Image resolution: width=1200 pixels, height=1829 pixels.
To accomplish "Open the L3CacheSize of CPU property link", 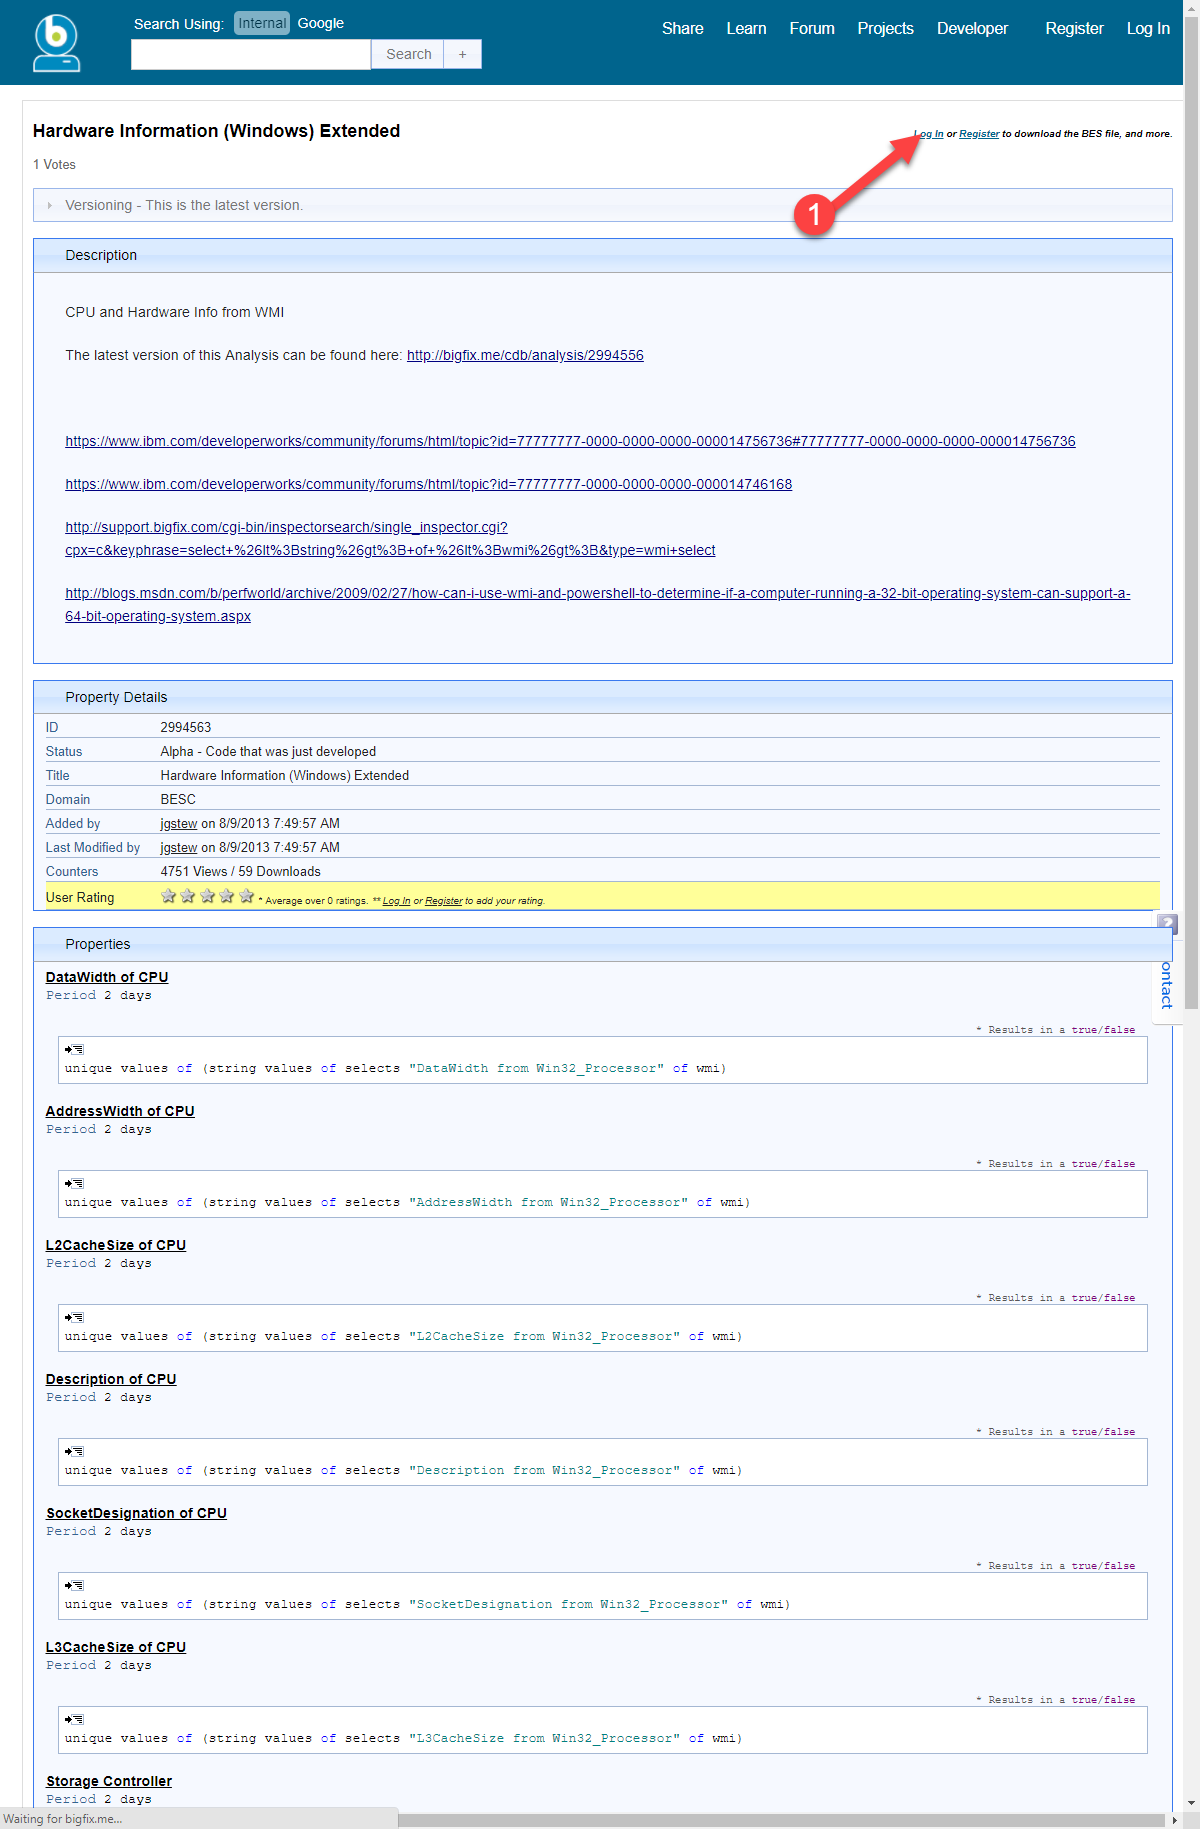I will (x=116, y=1647).
